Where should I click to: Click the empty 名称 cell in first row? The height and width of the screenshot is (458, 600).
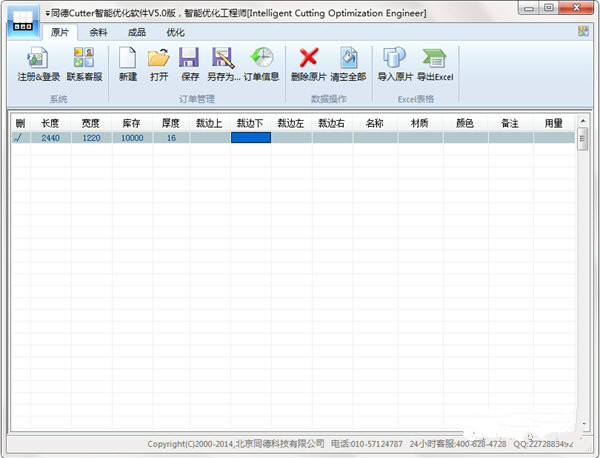click(x=375, y=138)
